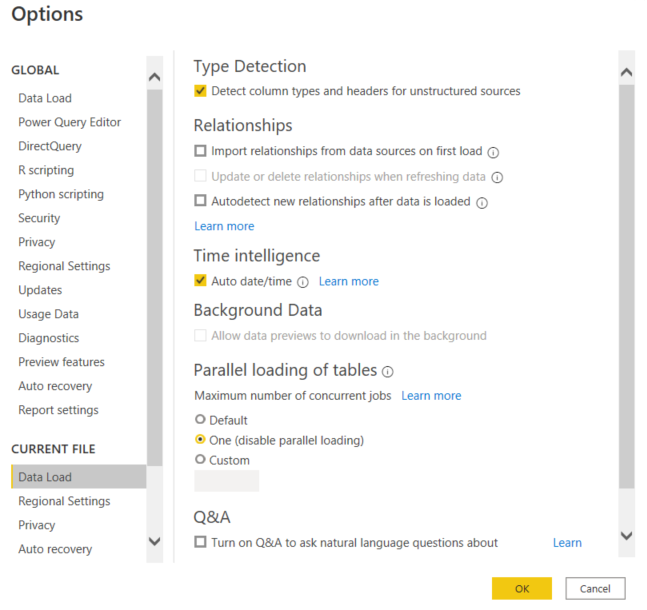
Task: Click up arrow of the navigation sidebar scrollbar
Action: 155,77
